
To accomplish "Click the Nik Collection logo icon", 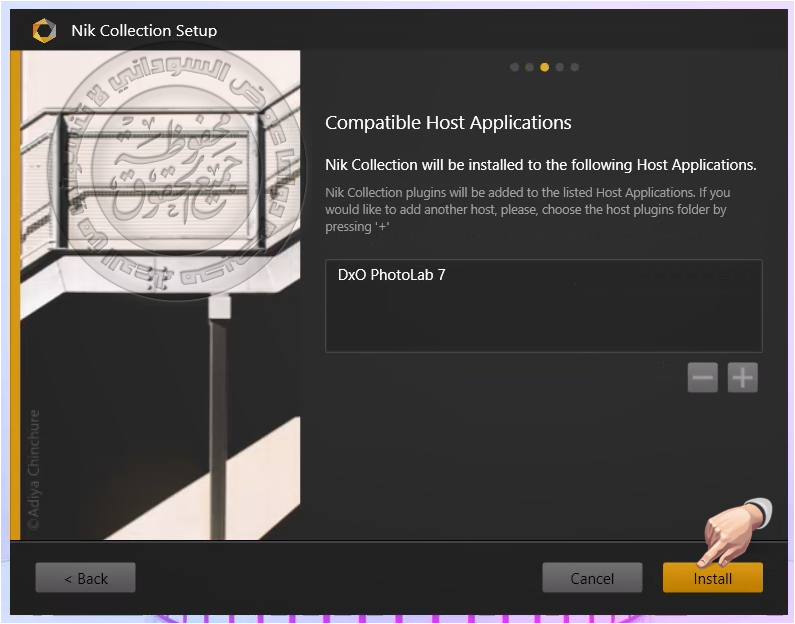I will (x=44, y=30).
